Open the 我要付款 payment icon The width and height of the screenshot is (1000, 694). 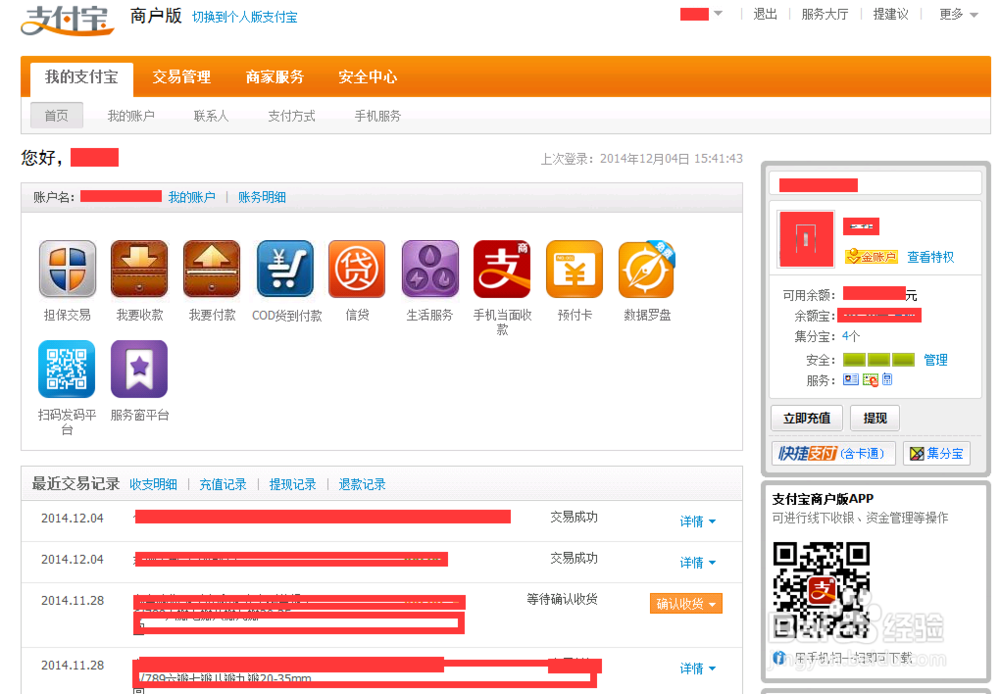211,268
